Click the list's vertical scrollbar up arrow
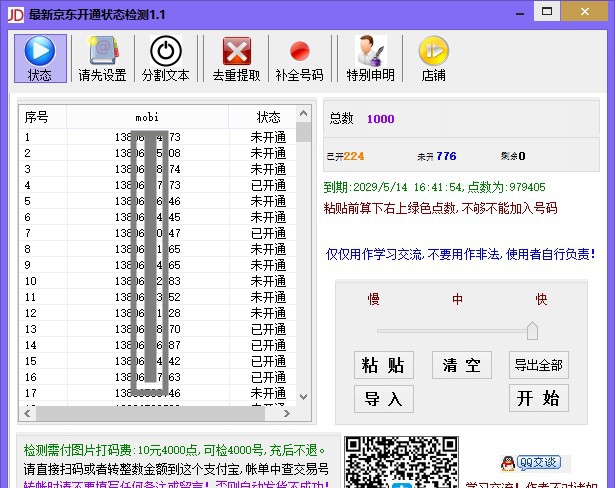 [303, 114]
